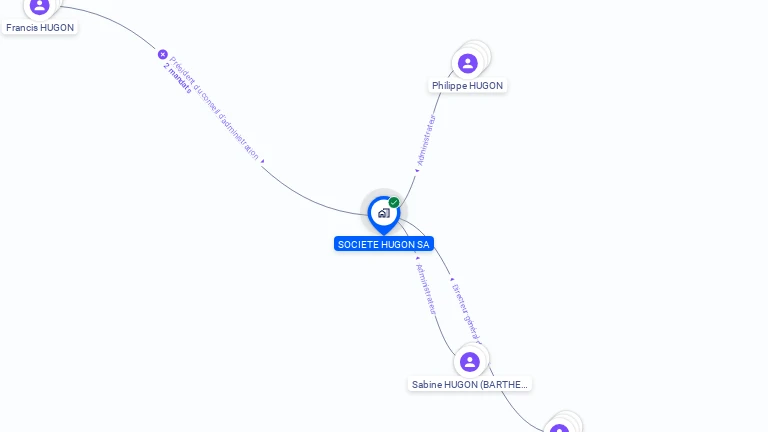768x432 pixels.
Task: Select the Philippe HUGON person avatar
Action: pyautogui.click(x=468, y=63)
